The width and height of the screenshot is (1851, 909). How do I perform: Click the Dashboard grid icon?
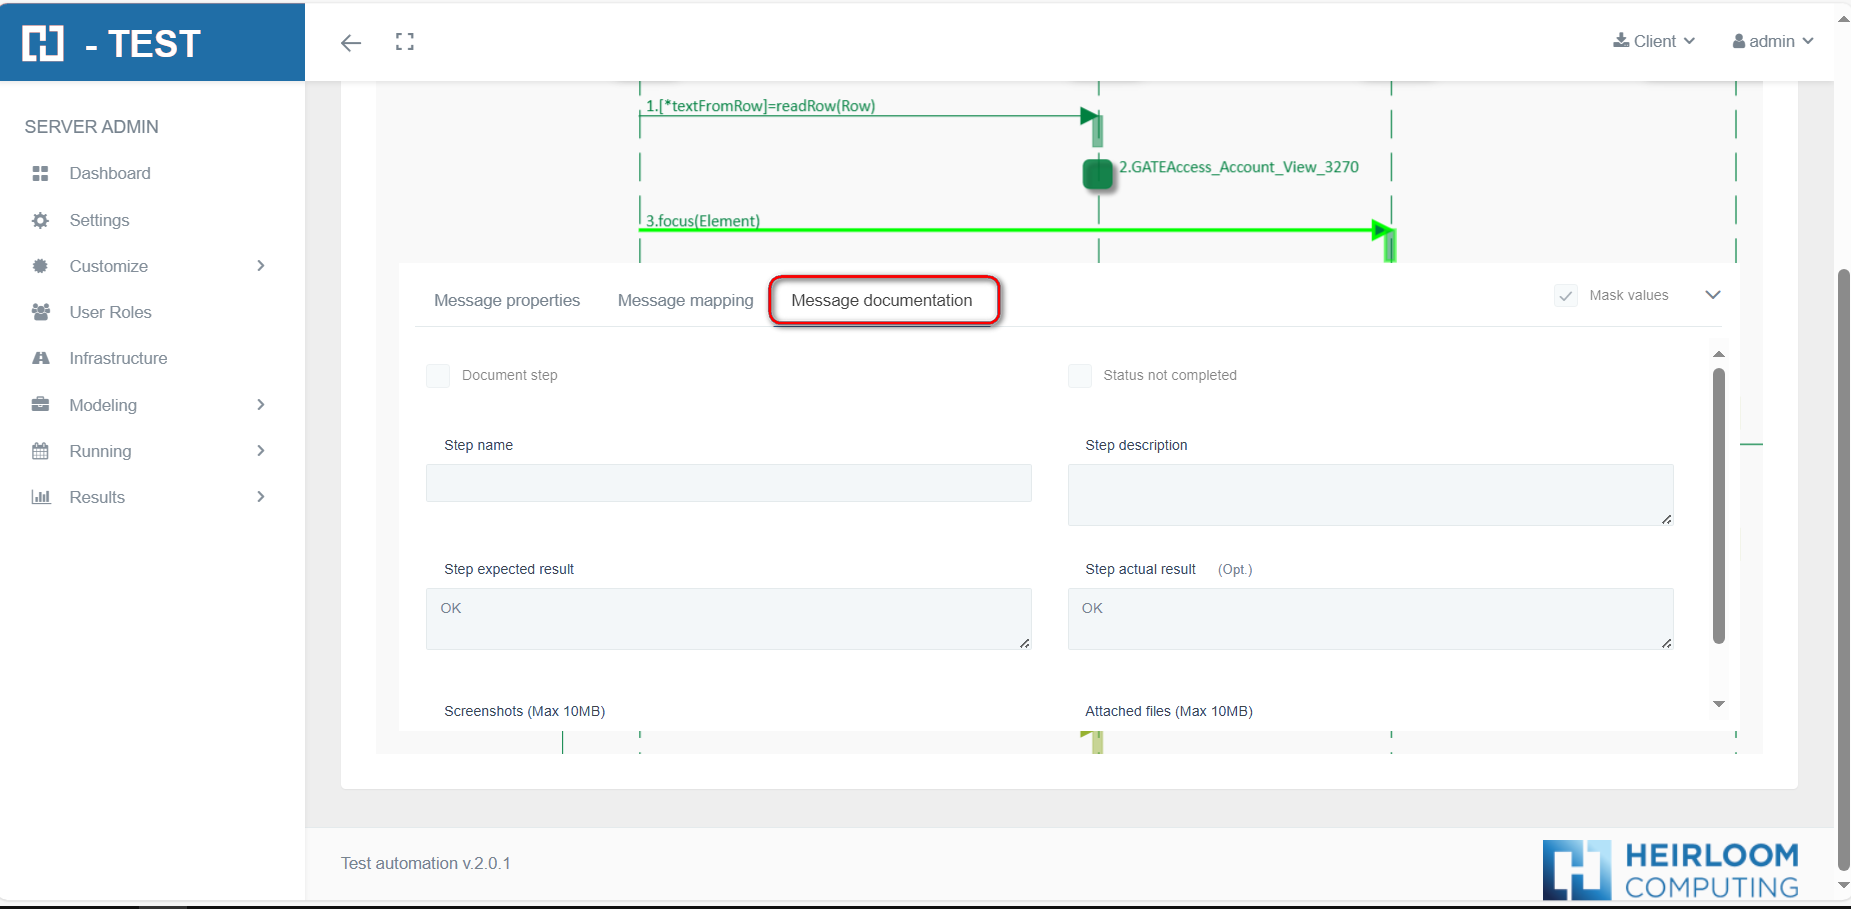[x=40, y=174]
